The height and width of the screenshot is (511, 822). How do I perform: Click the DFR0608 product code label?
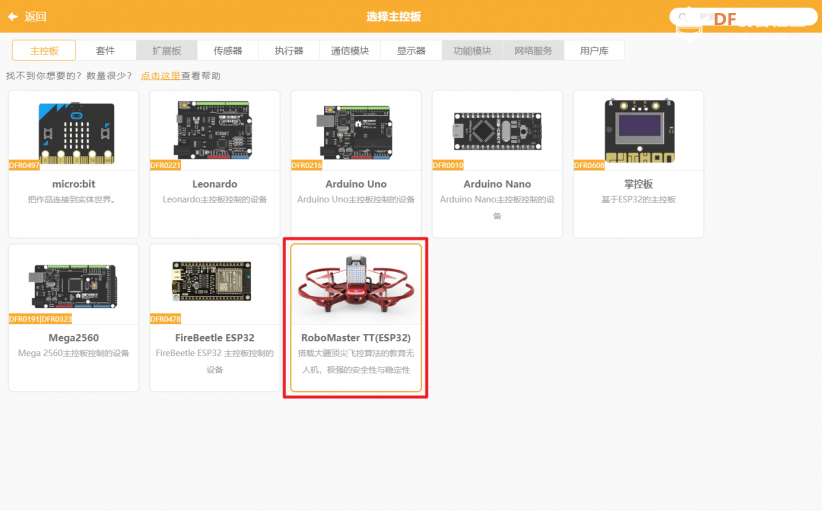(589, 165)
